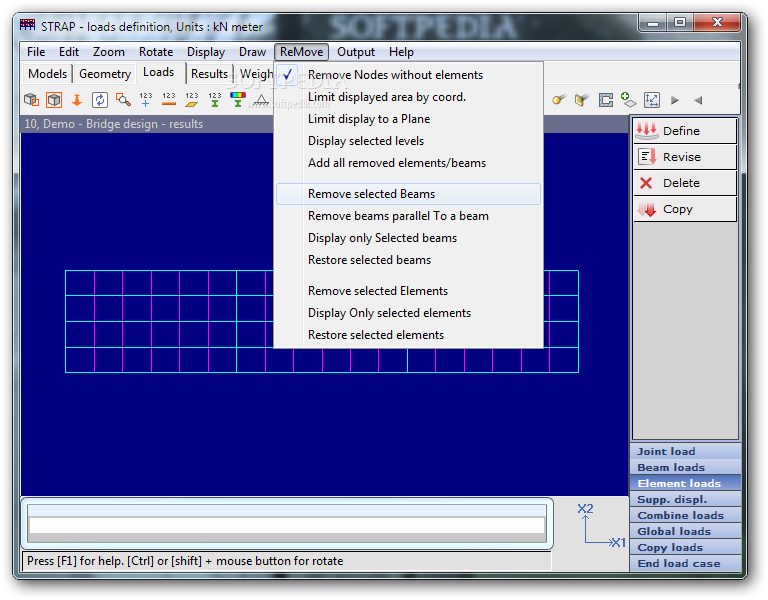Toggle node numbers with the 123 plus icon
768x600 pixels.
point(146,100)
